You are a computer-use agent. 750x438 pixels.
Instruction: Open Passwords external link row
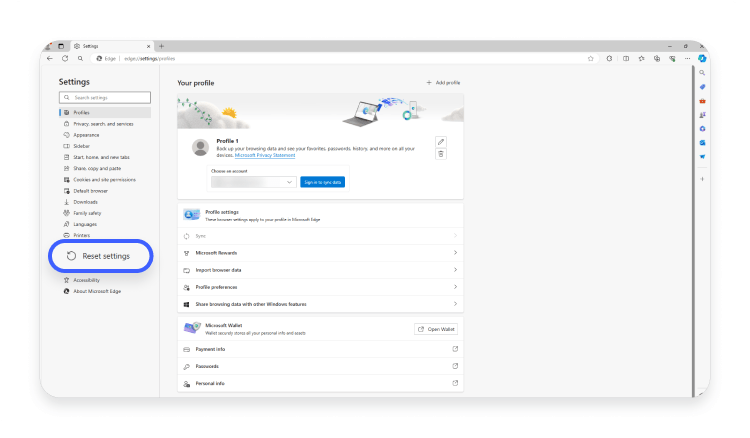[x=320, y=366]
